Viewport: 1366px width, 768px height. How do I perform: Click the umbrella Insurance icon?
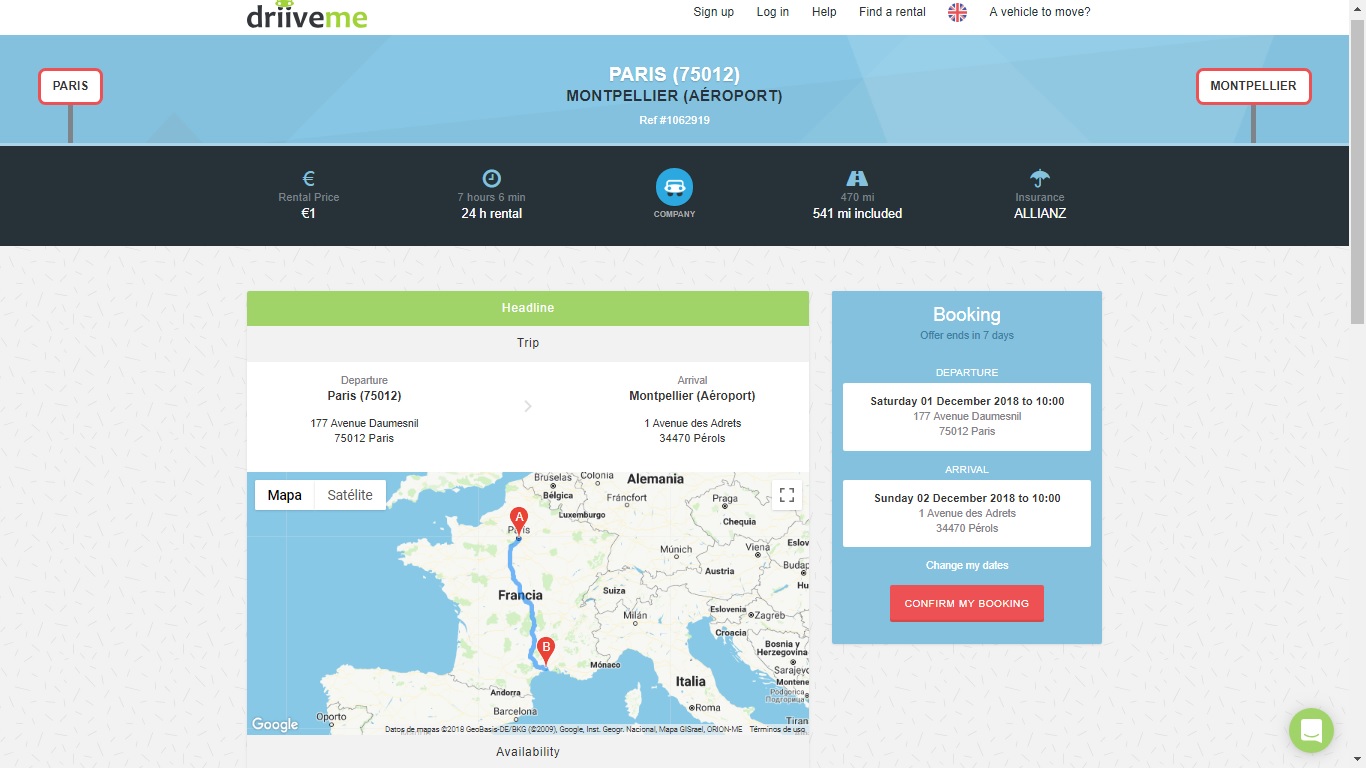(x=1040, y=178)
